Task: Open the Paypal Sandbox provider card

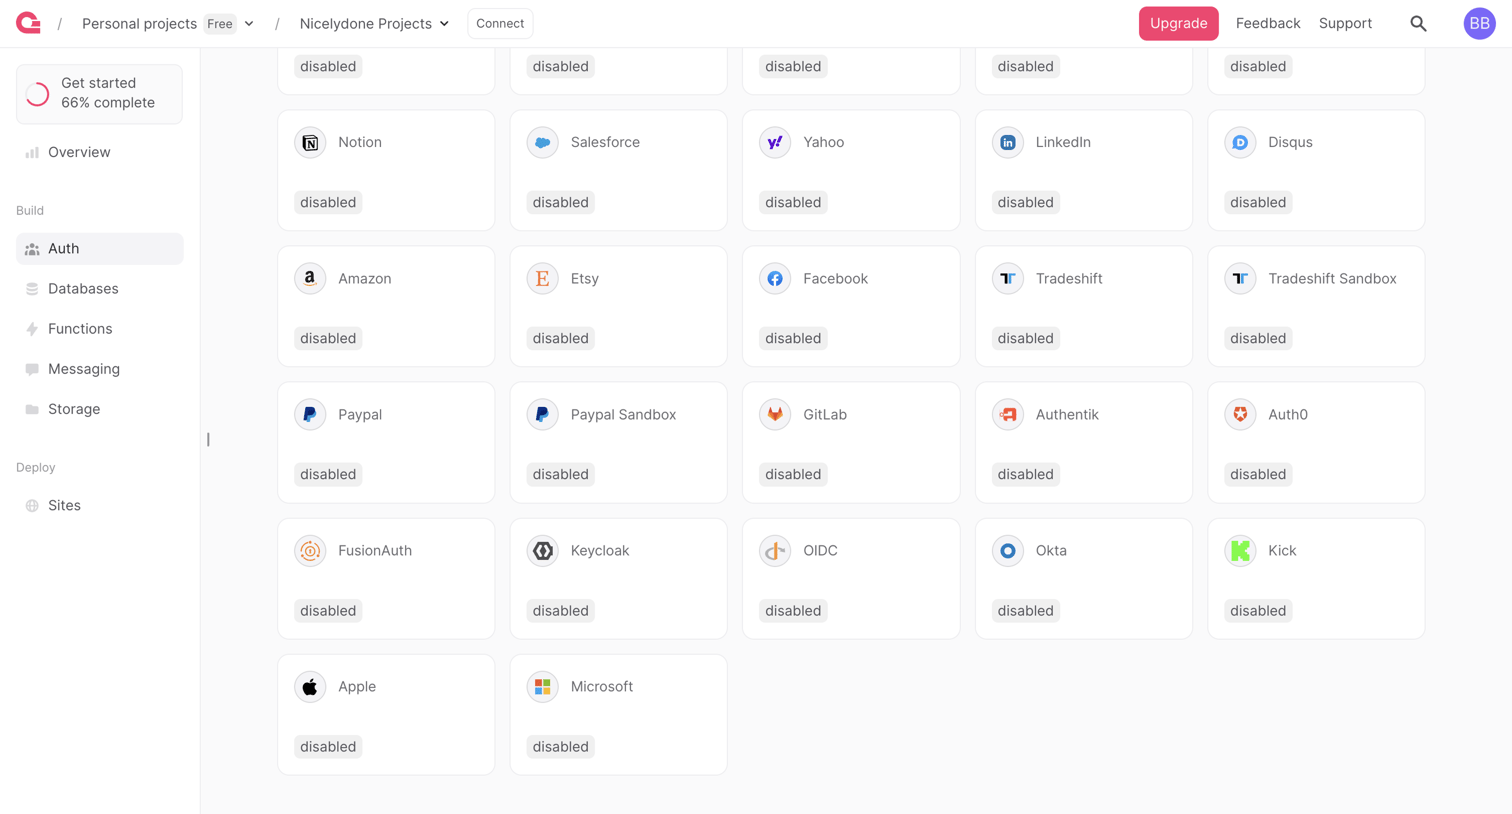Action: coord(618,442)
